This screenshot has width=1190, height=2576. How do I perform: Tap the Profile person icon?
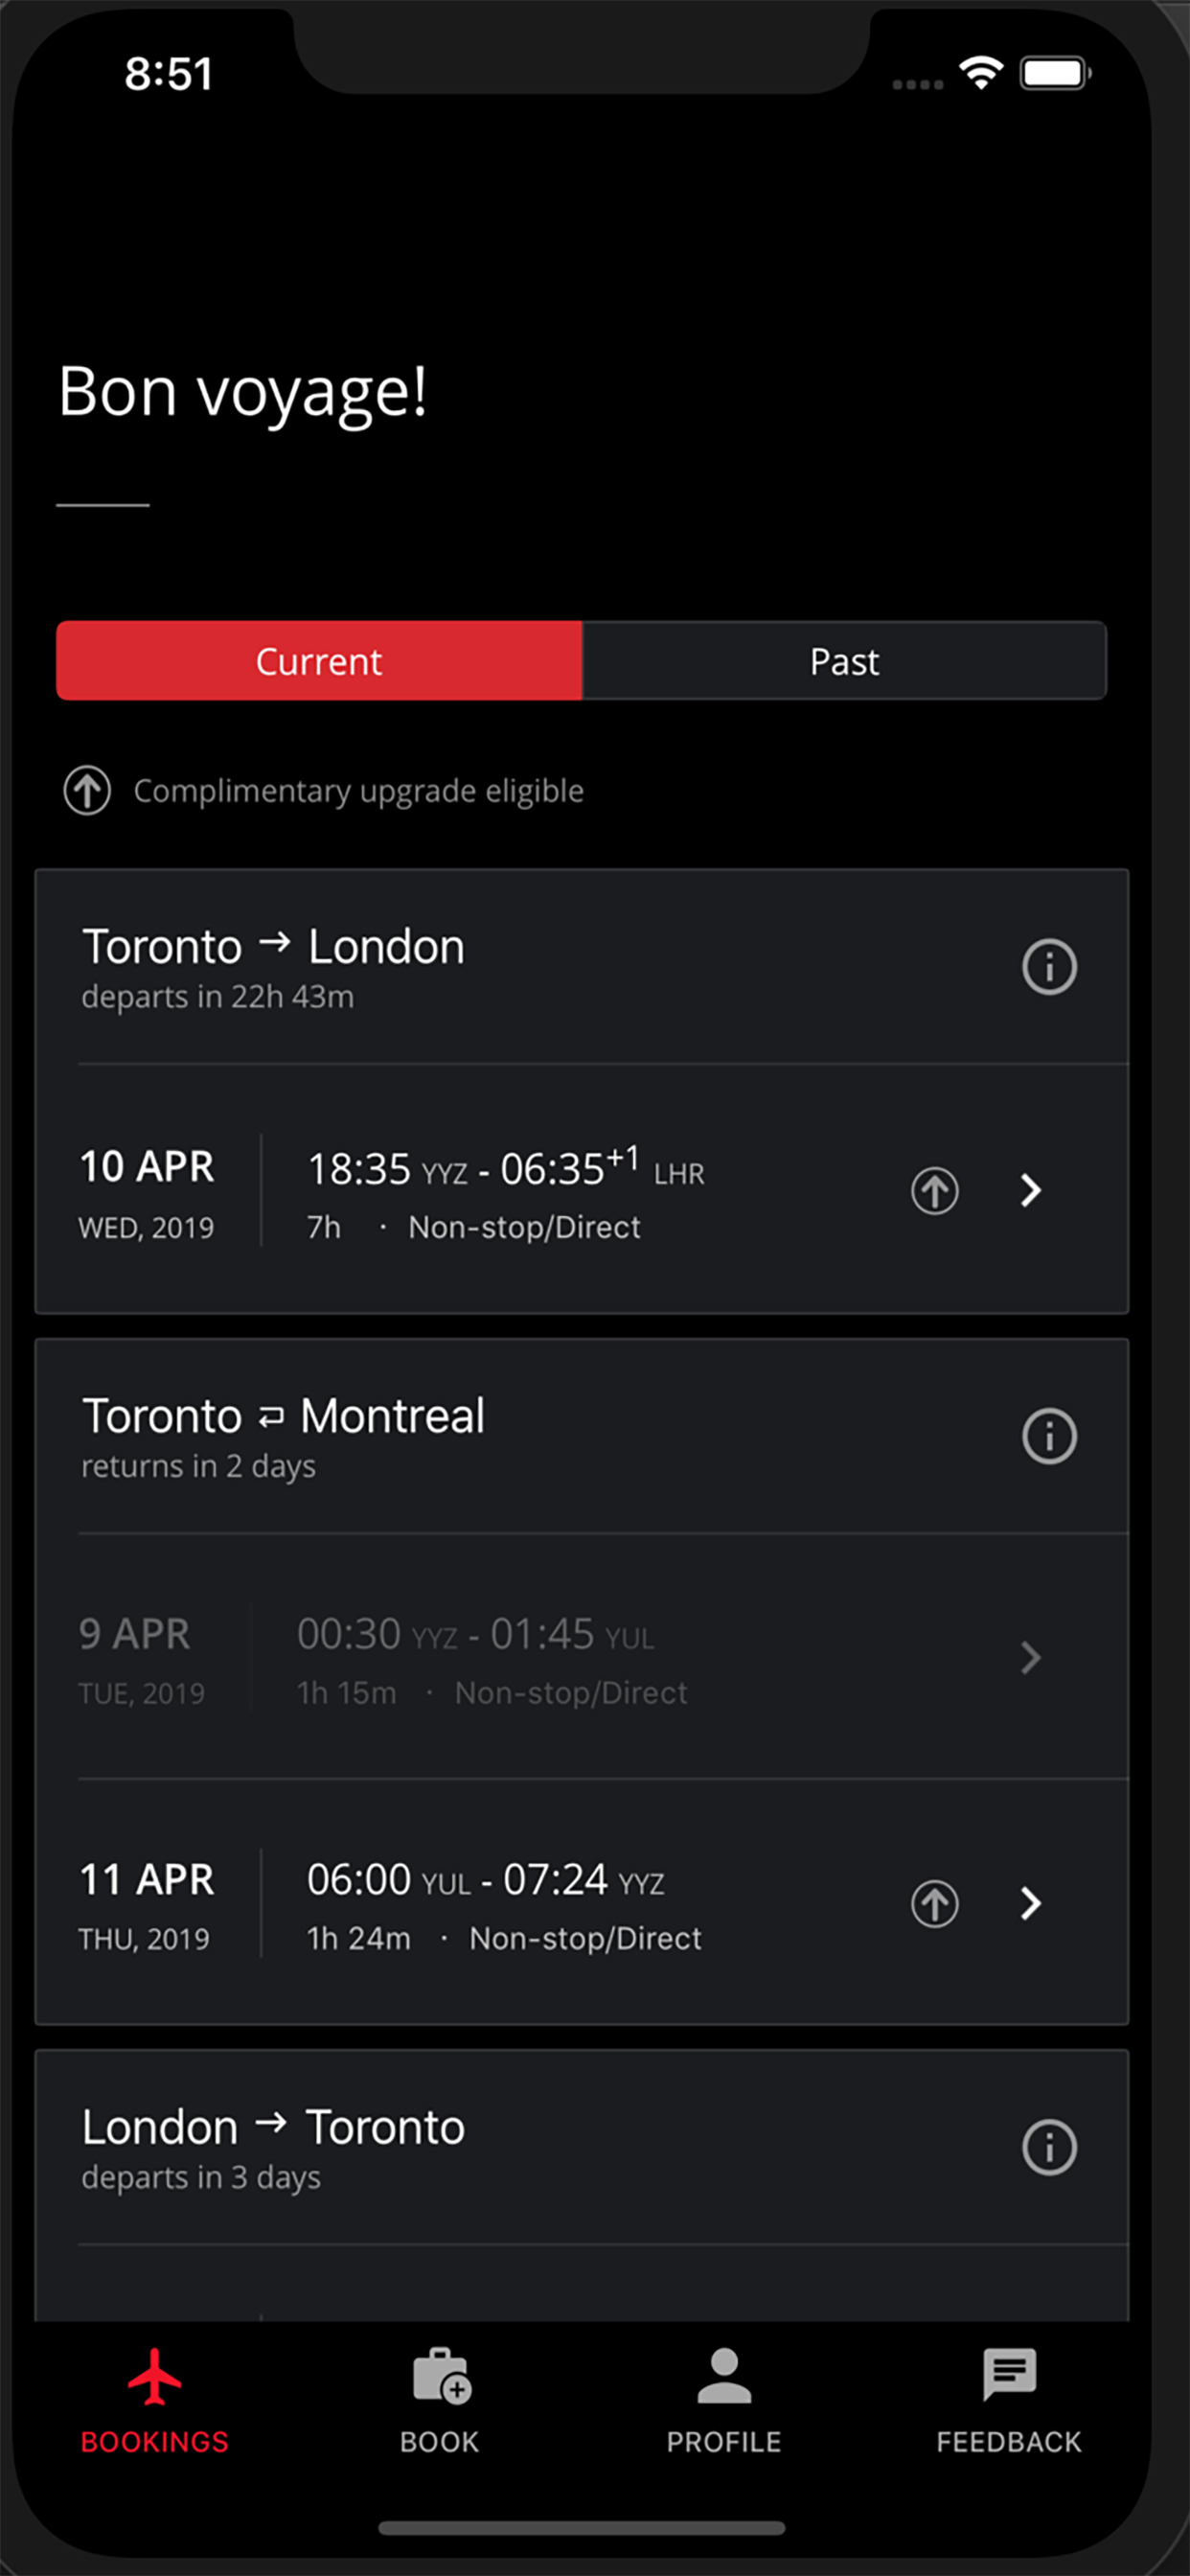724,2376
